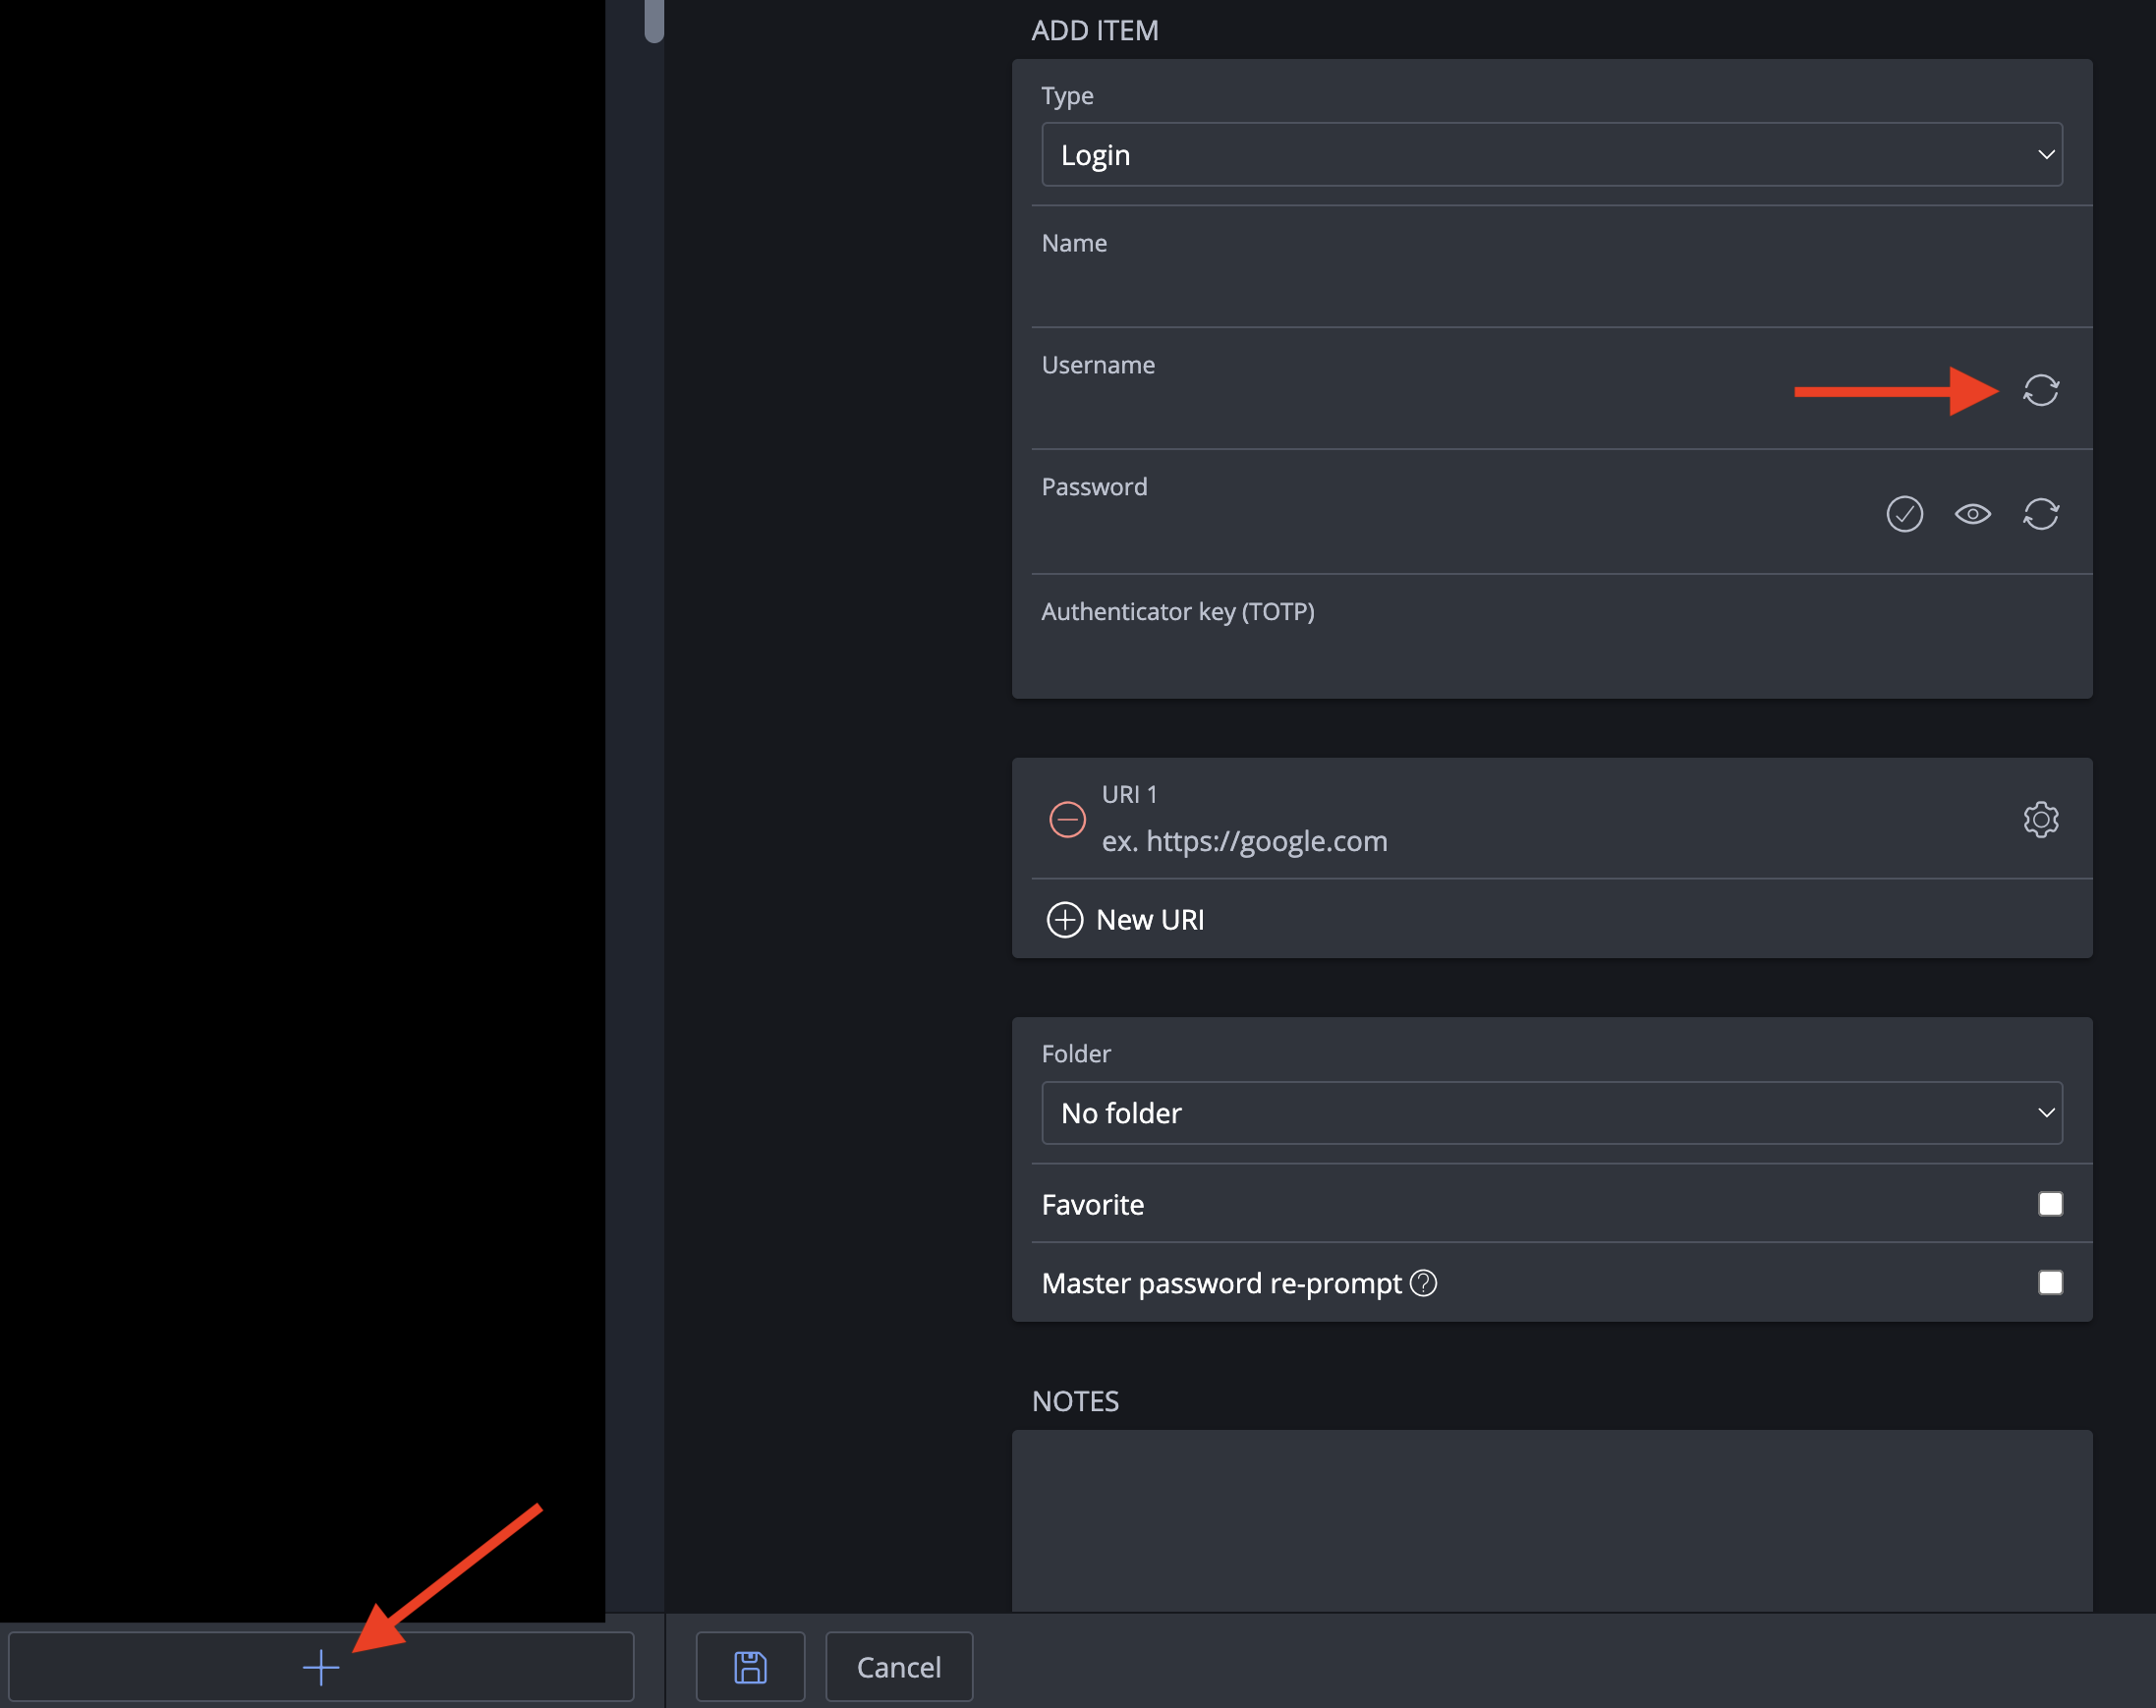Regenerate a username with the refresh icon
The width and height of the screenshot is (2156, 1708).
point(2041,390)
